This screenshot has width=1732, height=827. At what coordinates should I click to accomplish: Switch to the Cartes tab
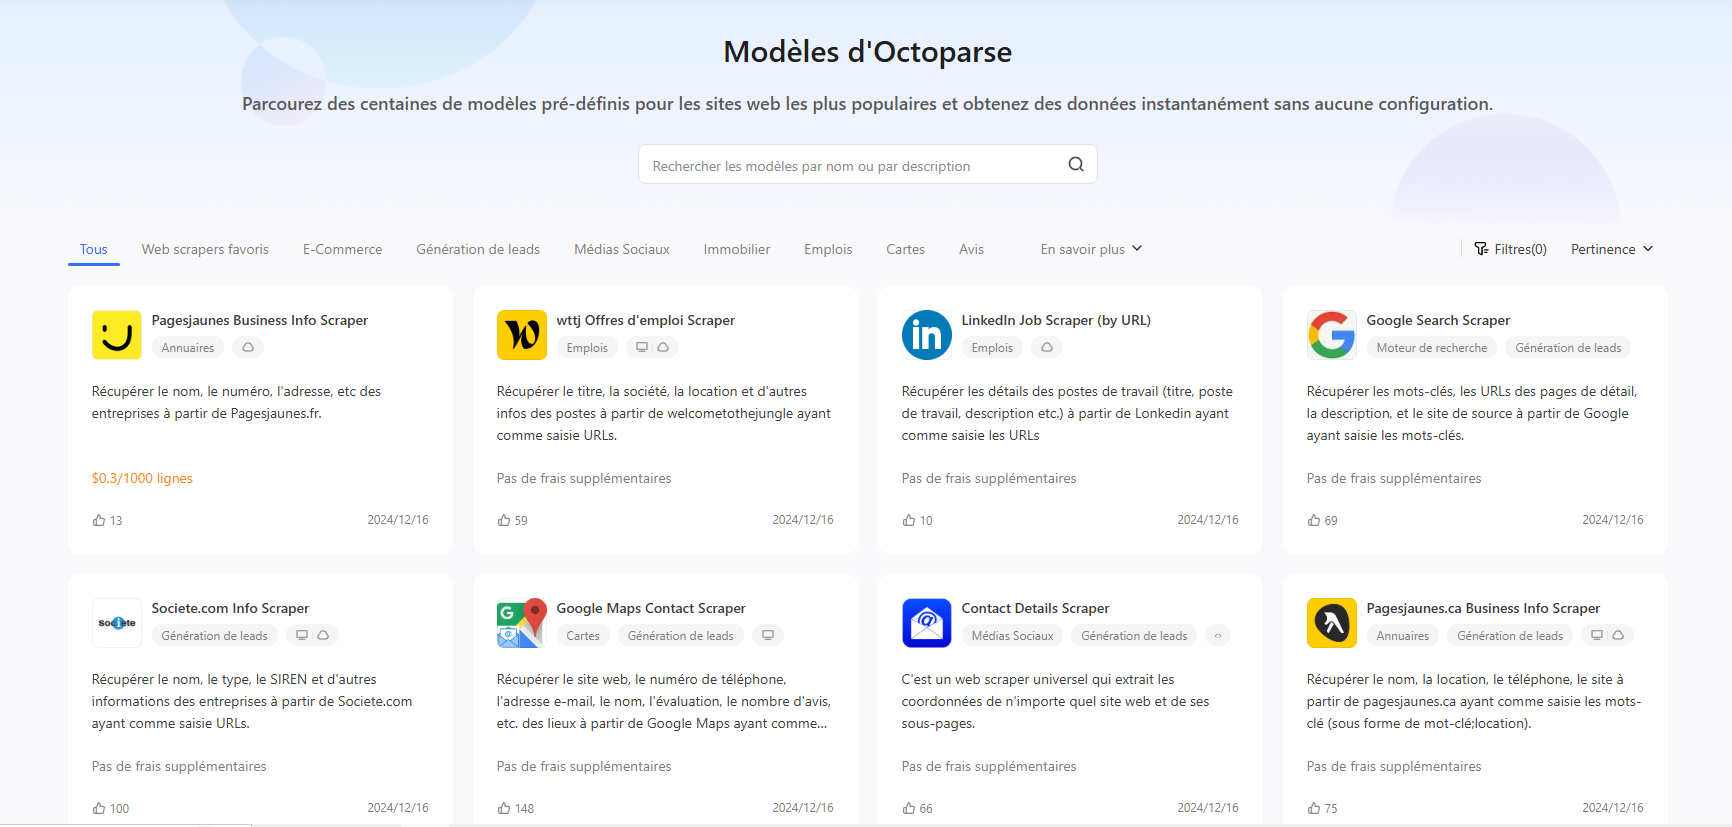905,249
